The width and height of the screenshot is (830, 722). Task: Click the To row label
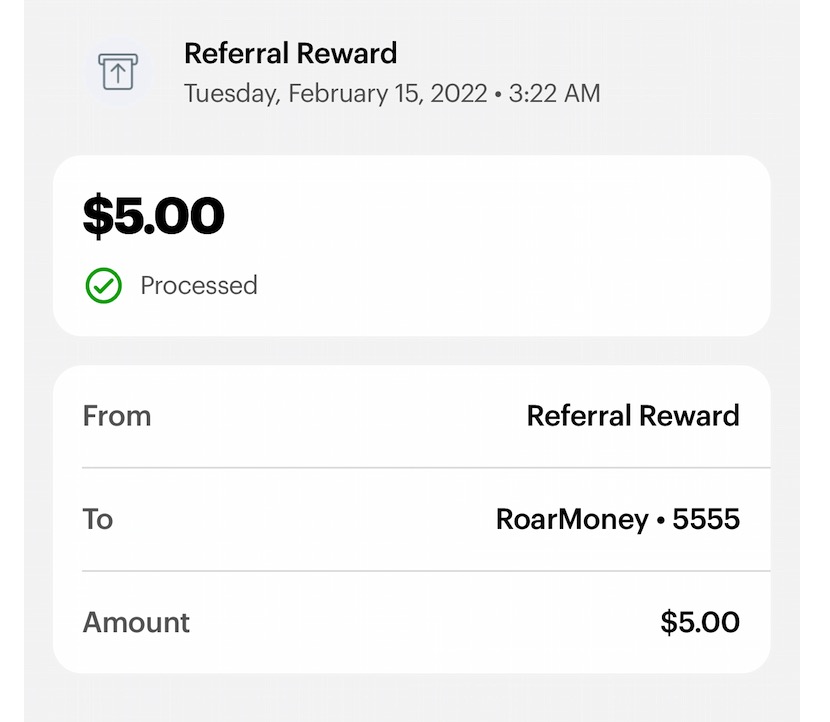click(98, 520)
